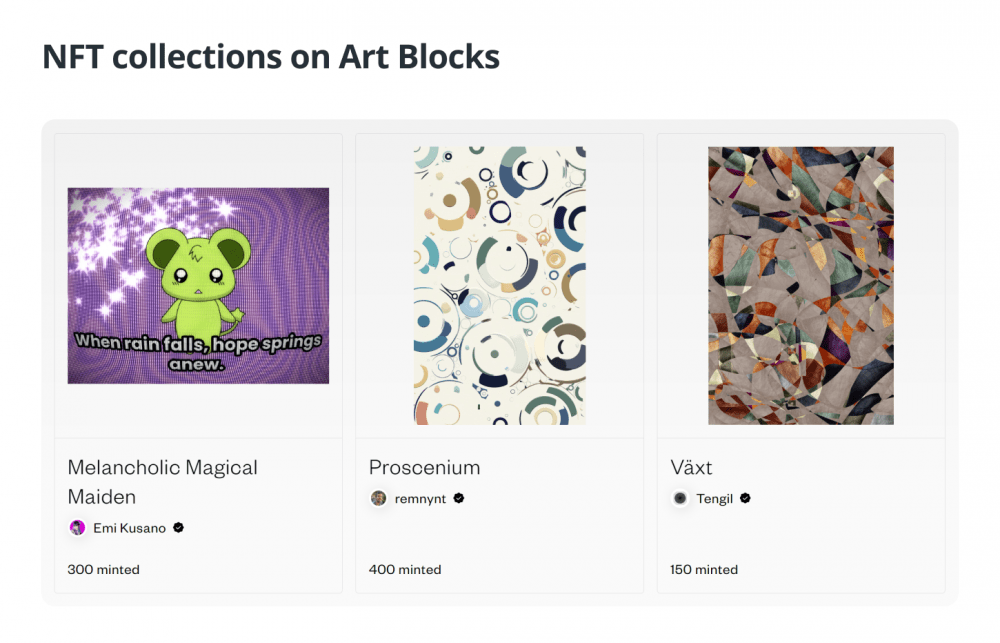The image size is (1000, 643).
Task: Visit the Tengil artist name link
Action: click(x=714, y=499)
